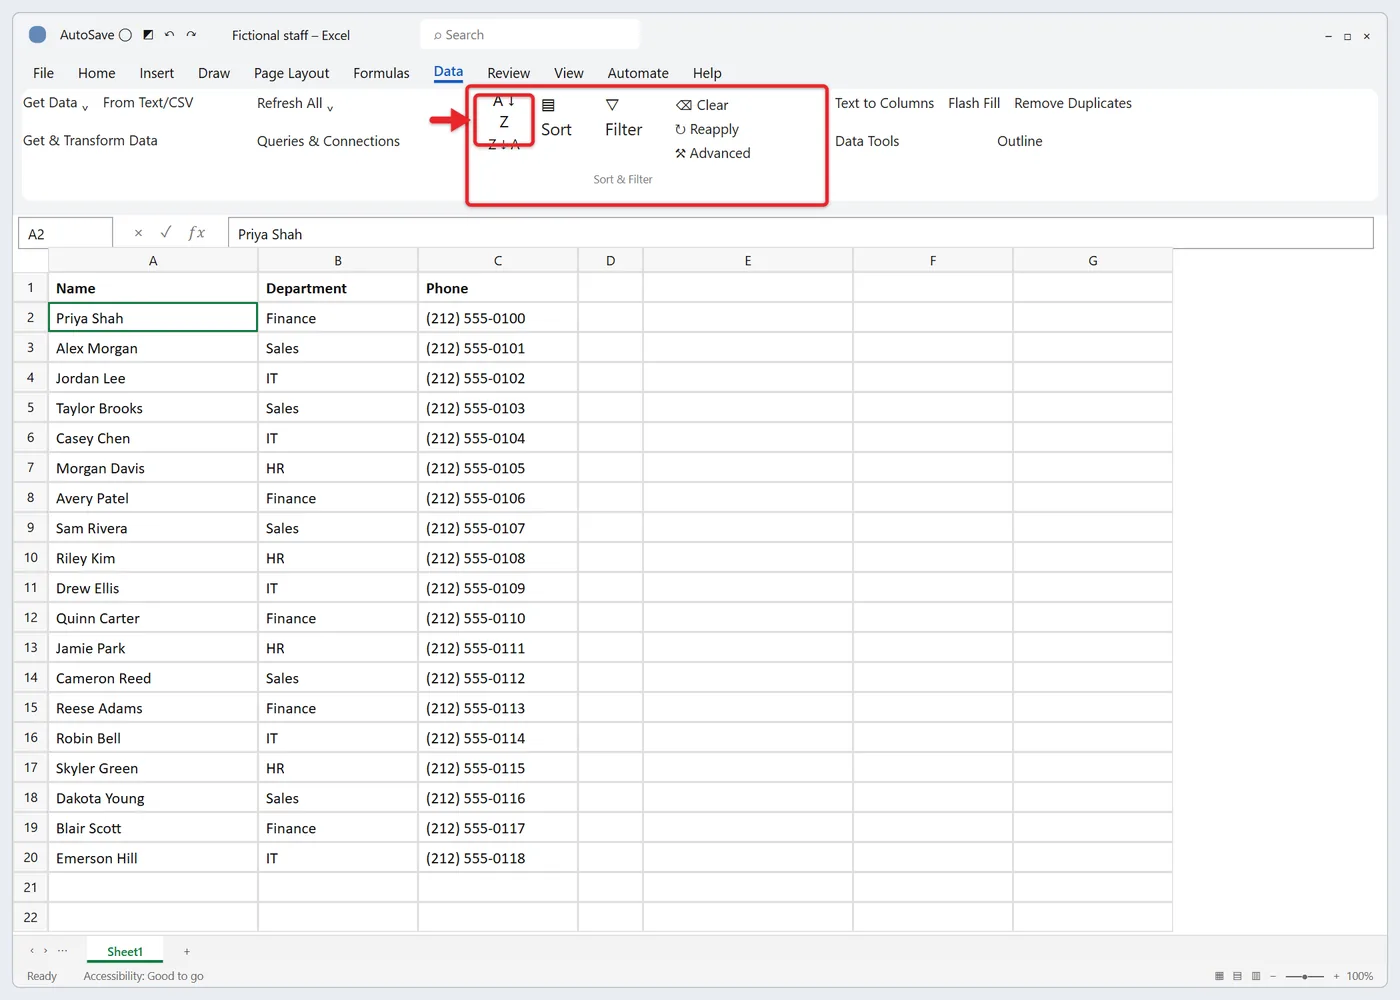The height and width of the screenshot is (1000, 1400).
Task: Click the Search box in title bar
Action: click(x=530, y=35)
